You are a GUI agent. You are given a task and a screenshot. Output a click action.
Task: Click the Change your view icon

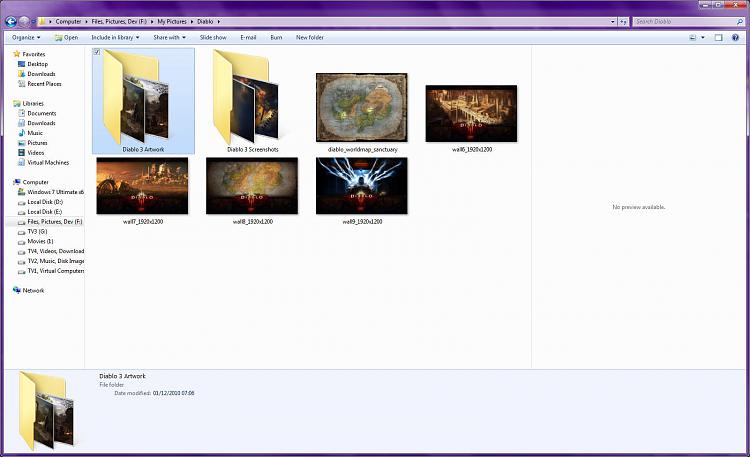tap(693, 37)
